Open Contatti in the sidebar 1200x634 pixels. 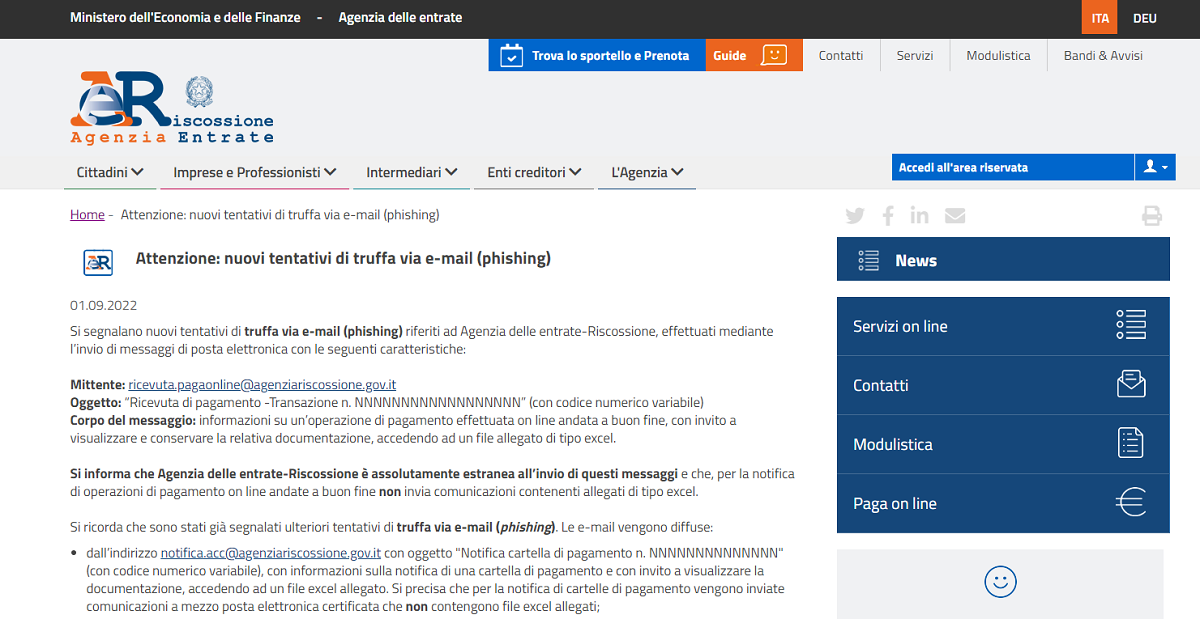pos(1003,385)
